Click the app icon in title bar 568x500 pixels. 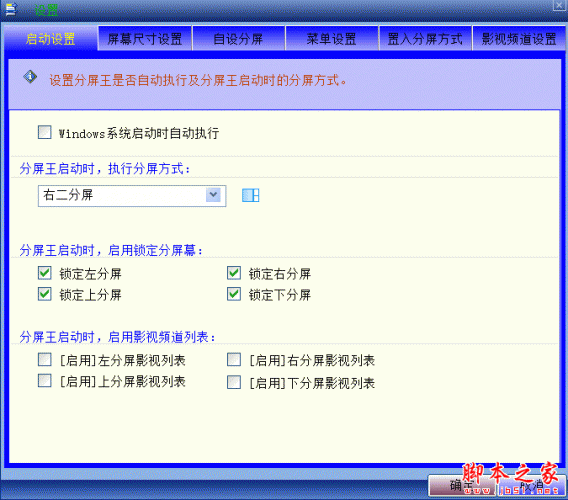(11, 9)
